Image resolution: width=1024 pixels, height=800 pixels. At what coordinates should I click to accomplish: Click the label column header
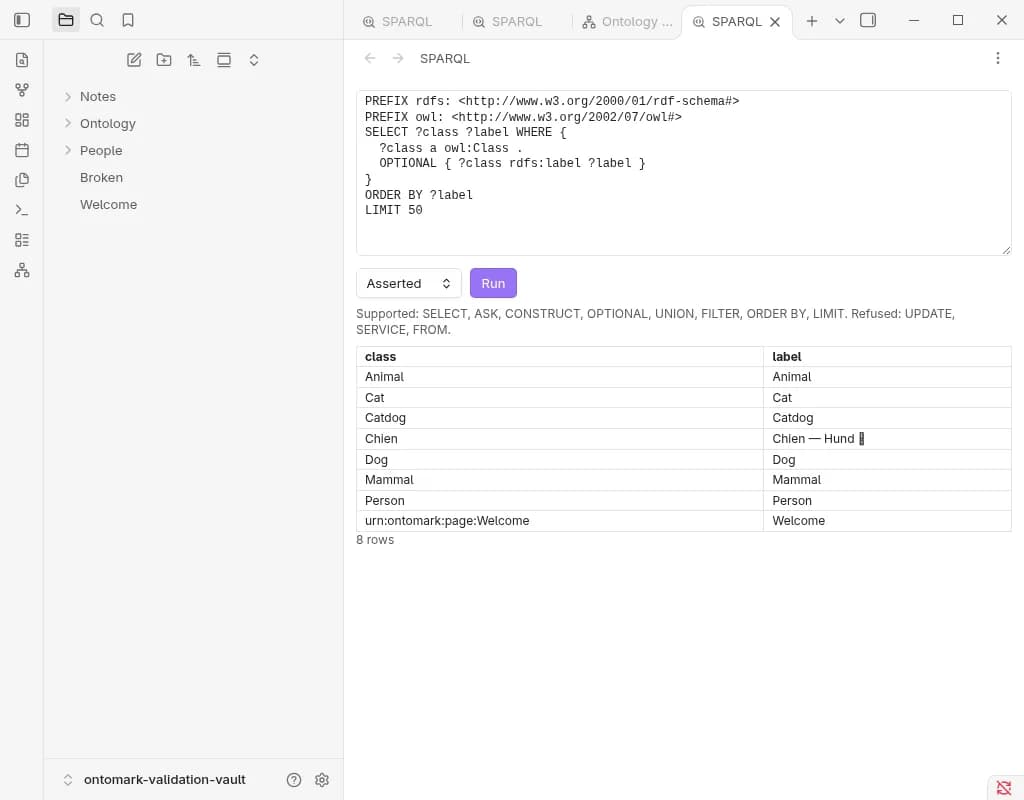click(x=887, y=357)
